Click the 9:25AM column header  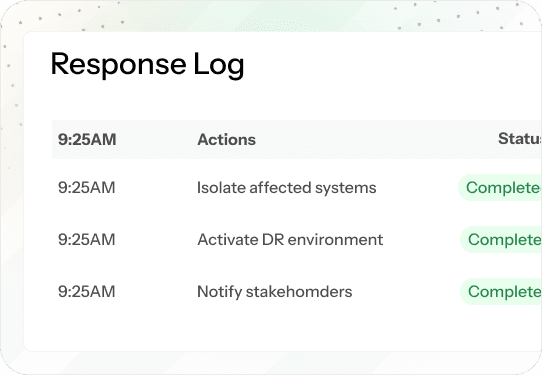(x=87, y=140)
